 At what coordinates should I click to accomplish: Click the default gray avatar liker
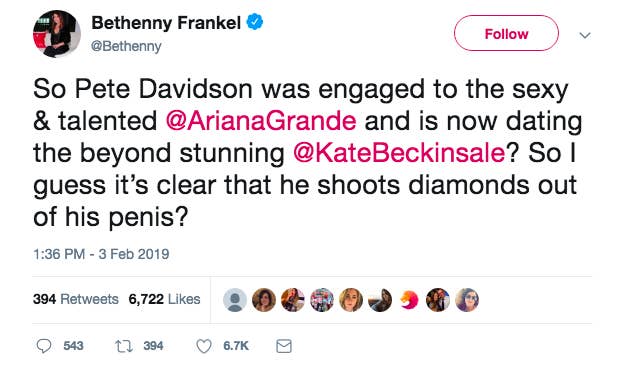pyautogui.click(x=235, y=300)
